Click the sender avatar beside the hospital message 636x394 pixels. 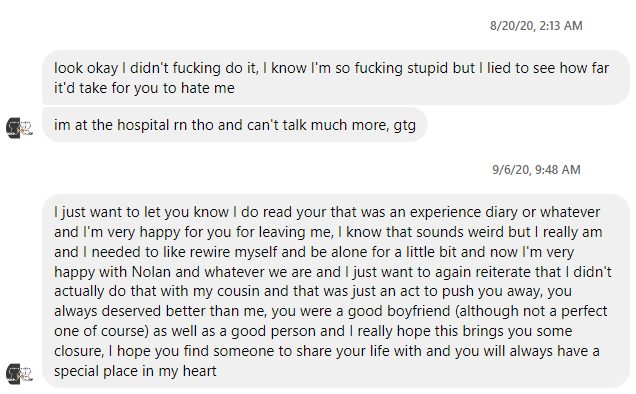[19, 128]
